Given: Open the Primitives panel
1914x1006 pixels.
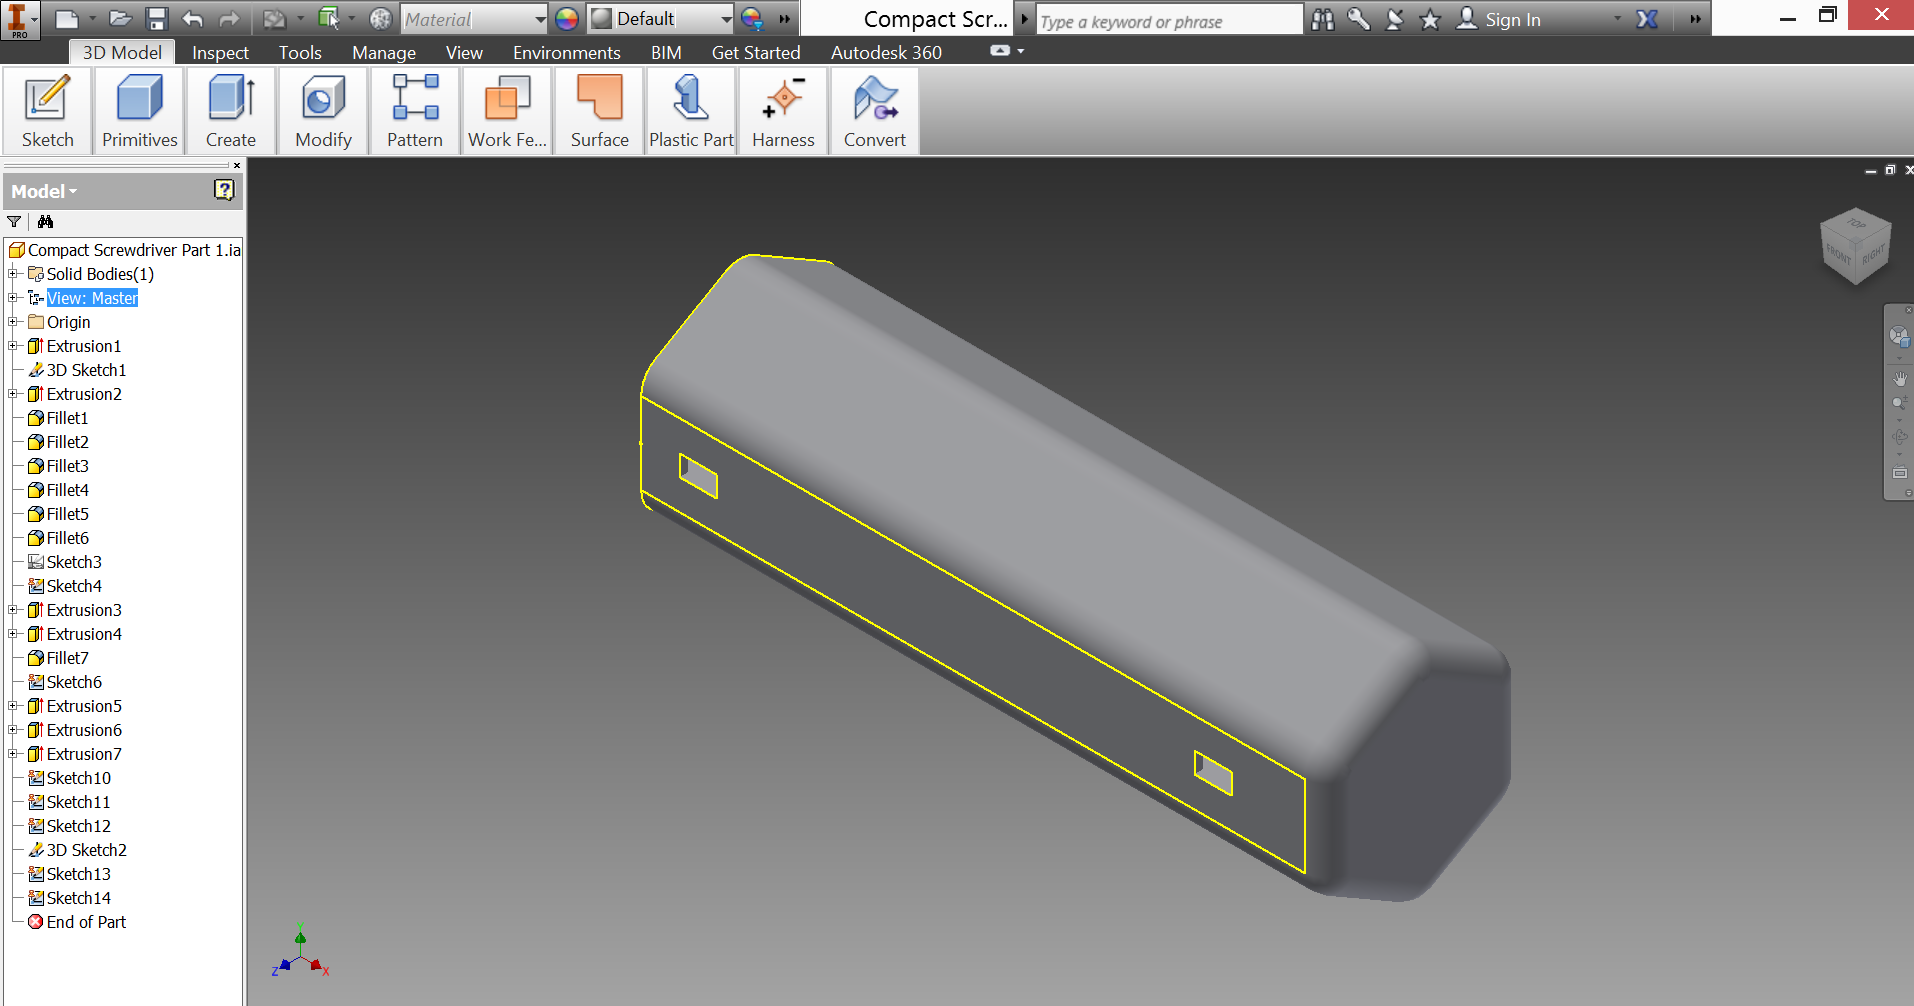Looking at the screenshot, I should tap(140, 111).
